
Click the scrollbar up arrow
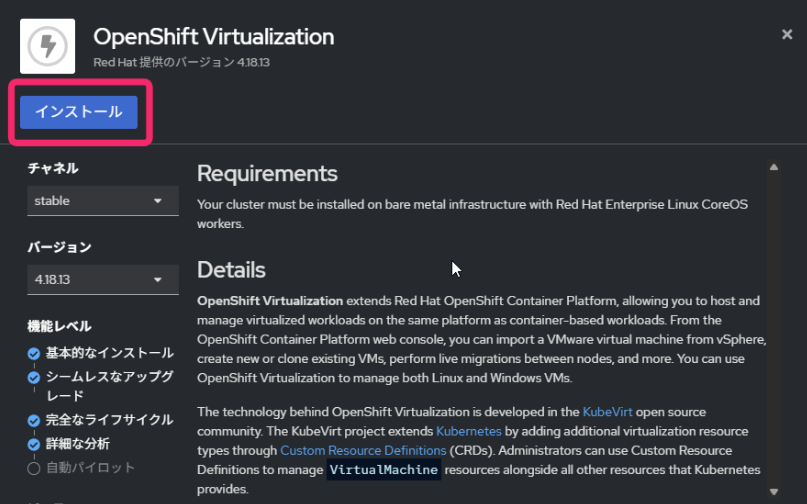pyautogui.click(x=773, y=167)
